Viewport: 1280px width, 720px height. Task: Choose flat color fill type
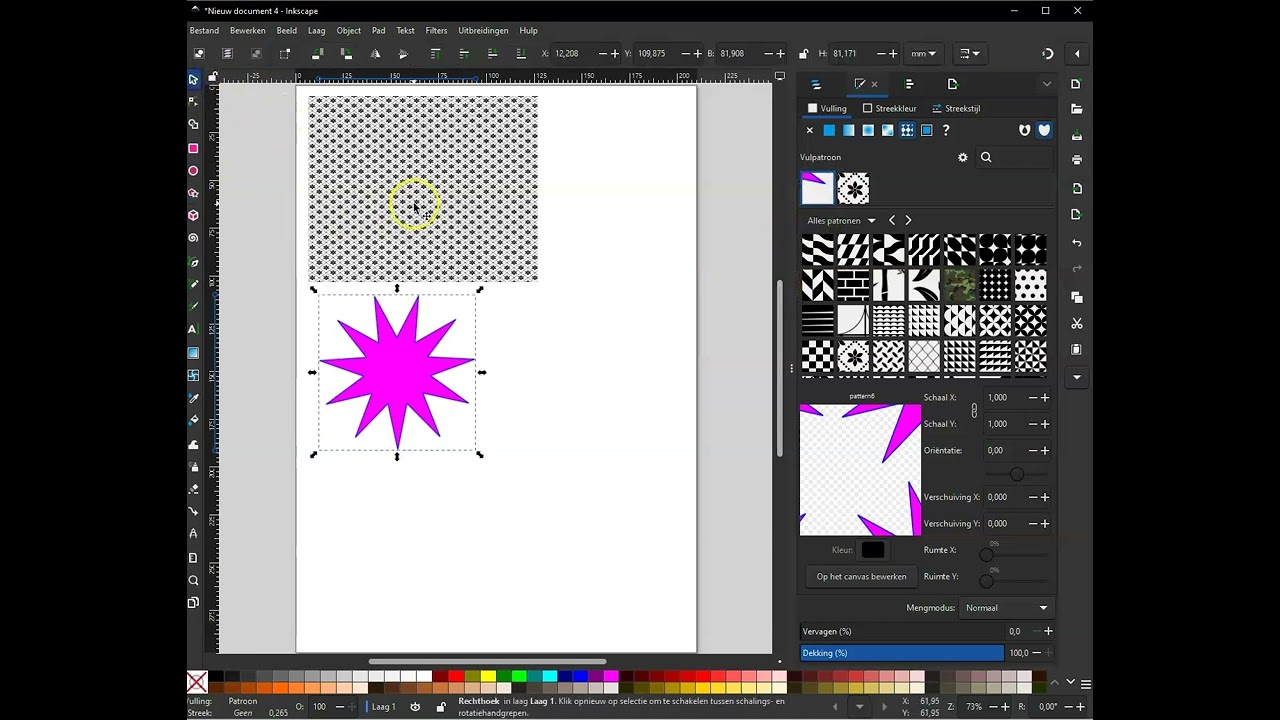[829, 130]
